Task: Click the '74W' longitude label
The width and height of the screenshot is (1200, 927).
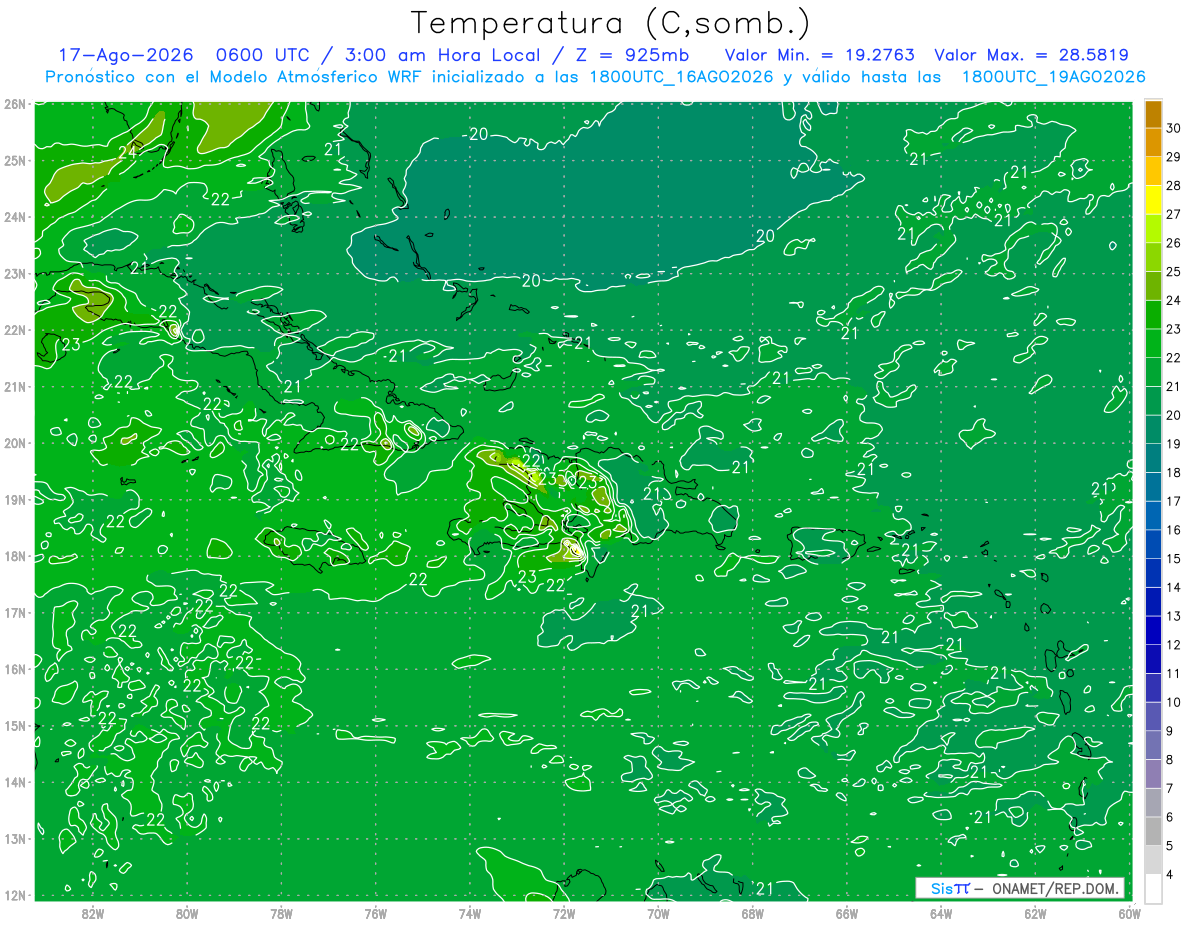Action: tap(470, 913)
